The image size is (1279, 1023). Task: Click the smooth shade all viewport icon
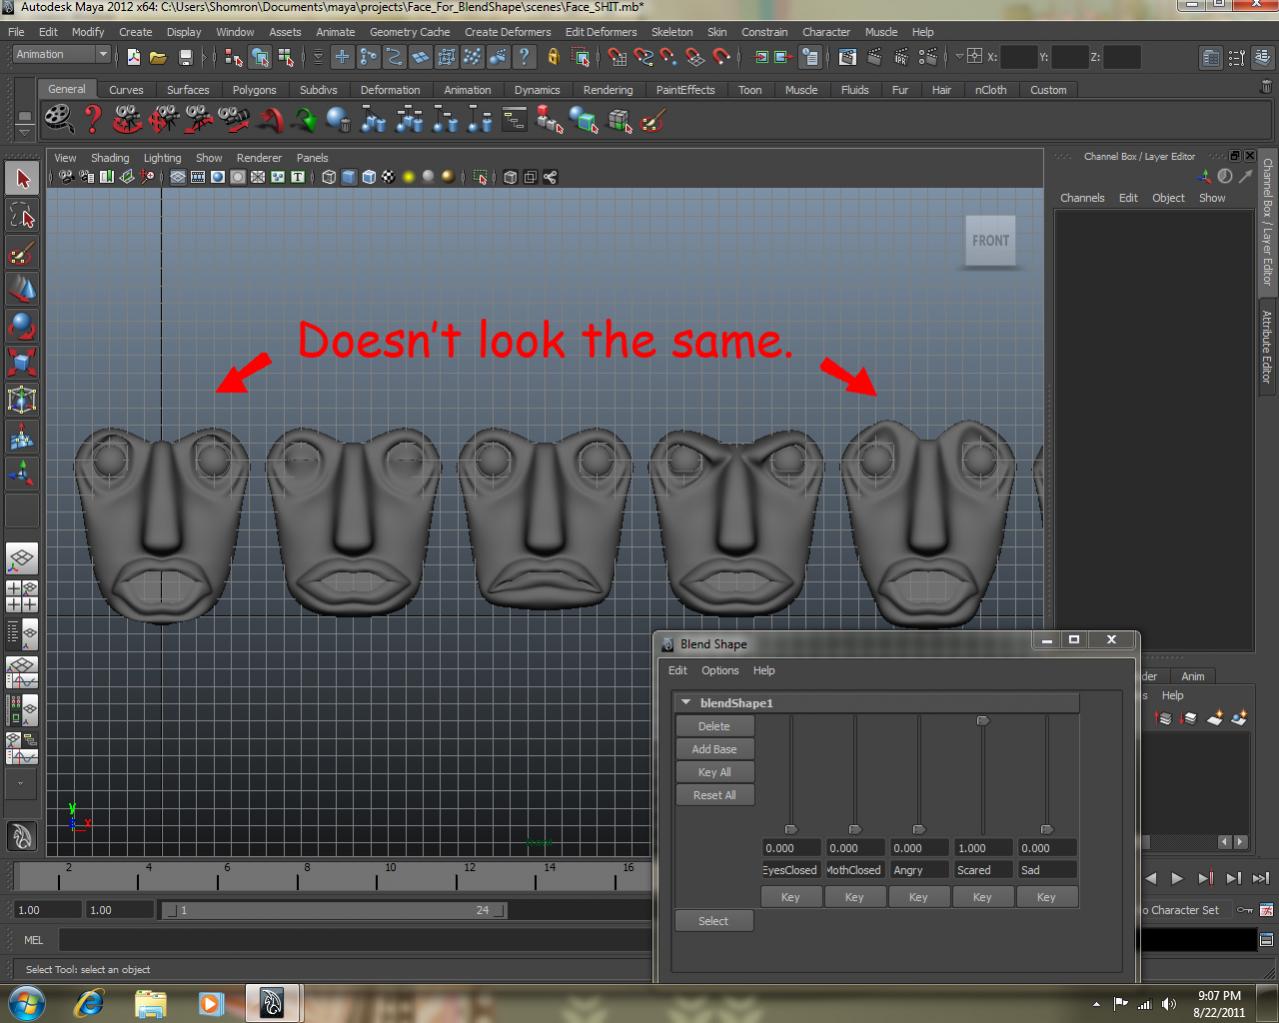(x=348, y=177)
